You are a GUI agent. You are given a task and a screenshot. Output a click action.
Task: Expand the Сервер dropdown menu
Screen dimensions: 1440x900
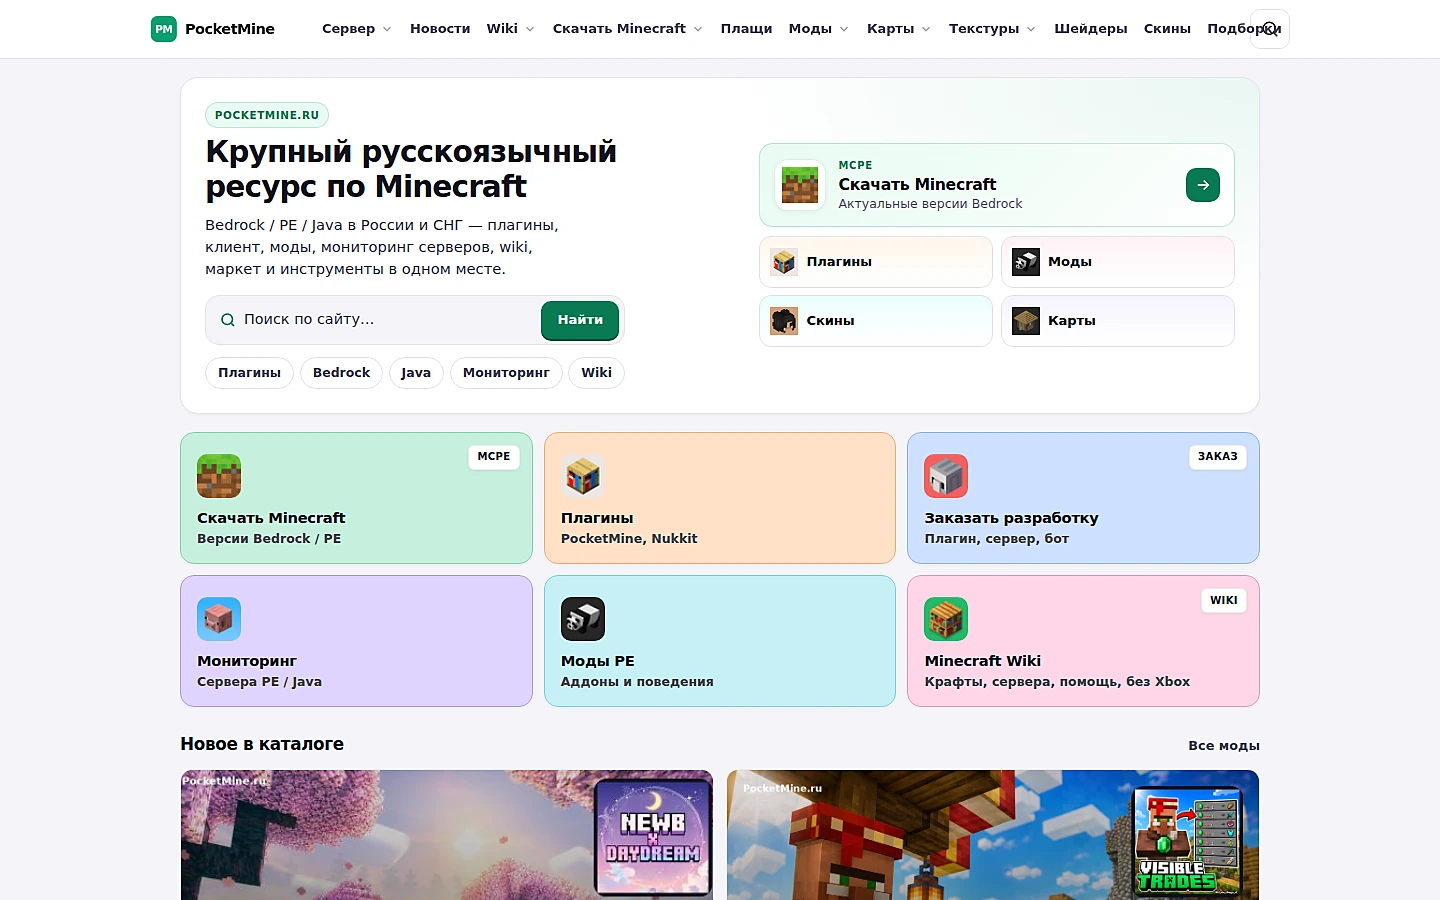pos(357,29)
